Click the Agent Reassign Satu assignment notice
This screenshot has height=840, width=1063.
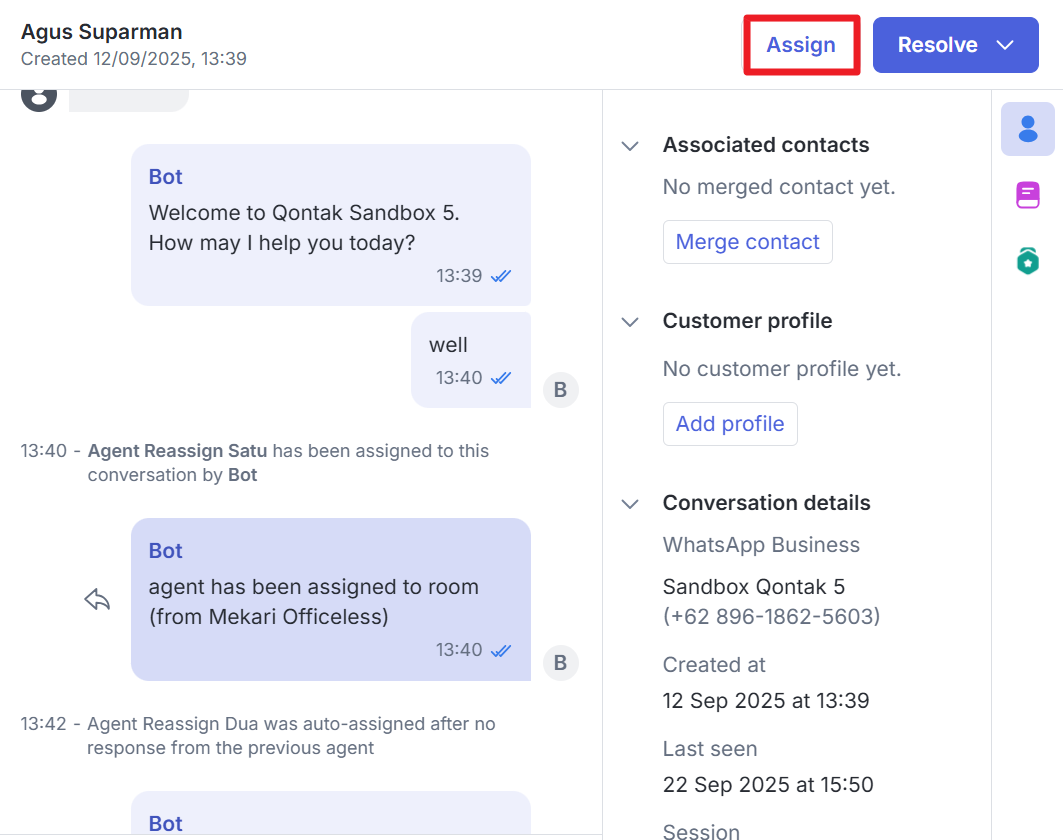click(288, 462)
